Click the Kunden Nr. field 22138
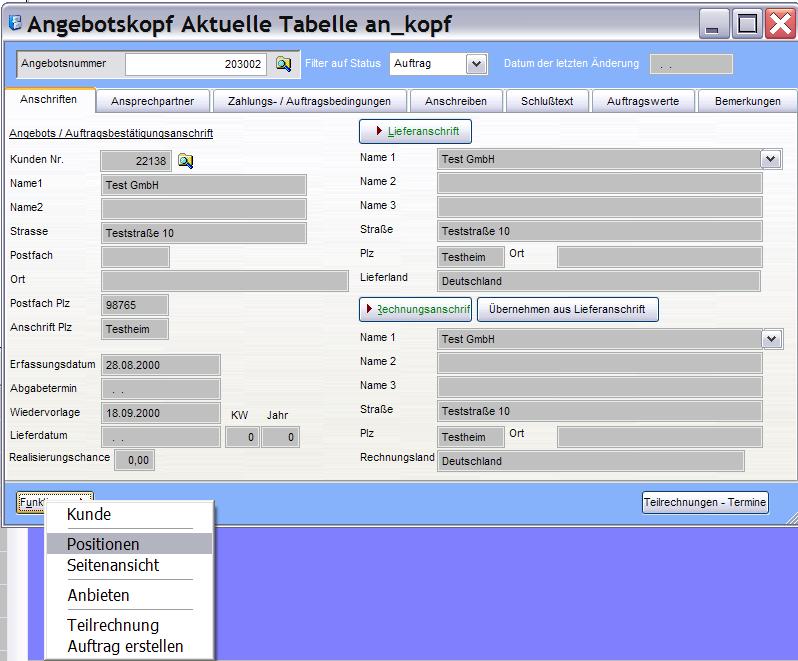This screenshot has width=798, height=661. pyautogui.click(x=136, y=161)
